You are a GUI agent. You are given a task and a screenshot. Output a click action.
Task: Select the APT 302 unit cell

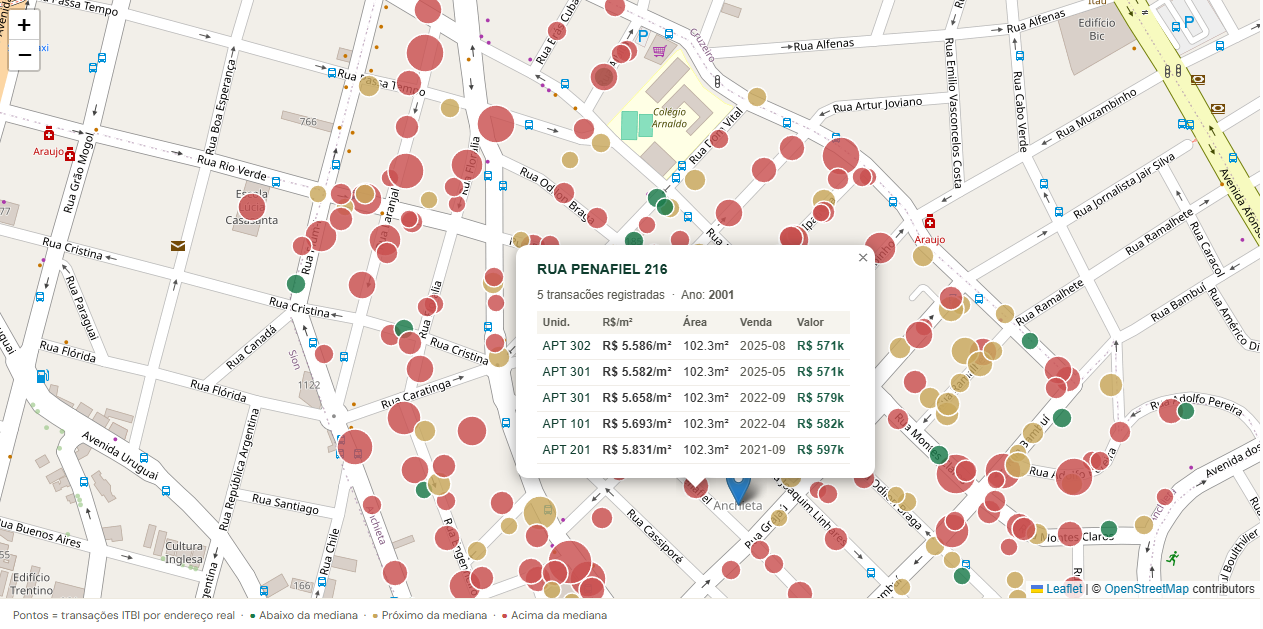click(566, 346)
